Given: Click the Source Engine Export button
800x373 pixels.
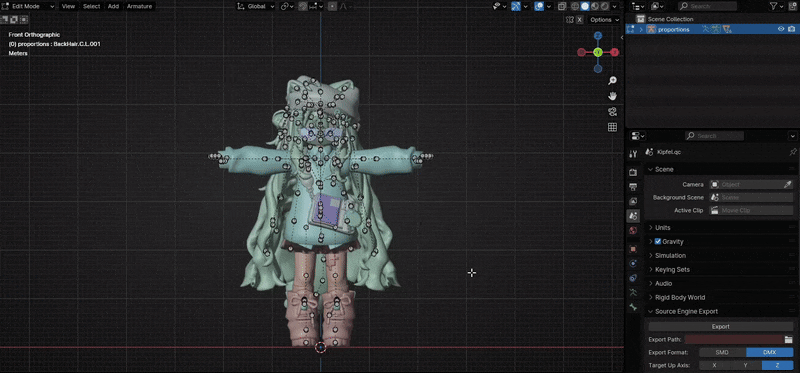Looking at the screenshot, I should [x=720, y=327].
